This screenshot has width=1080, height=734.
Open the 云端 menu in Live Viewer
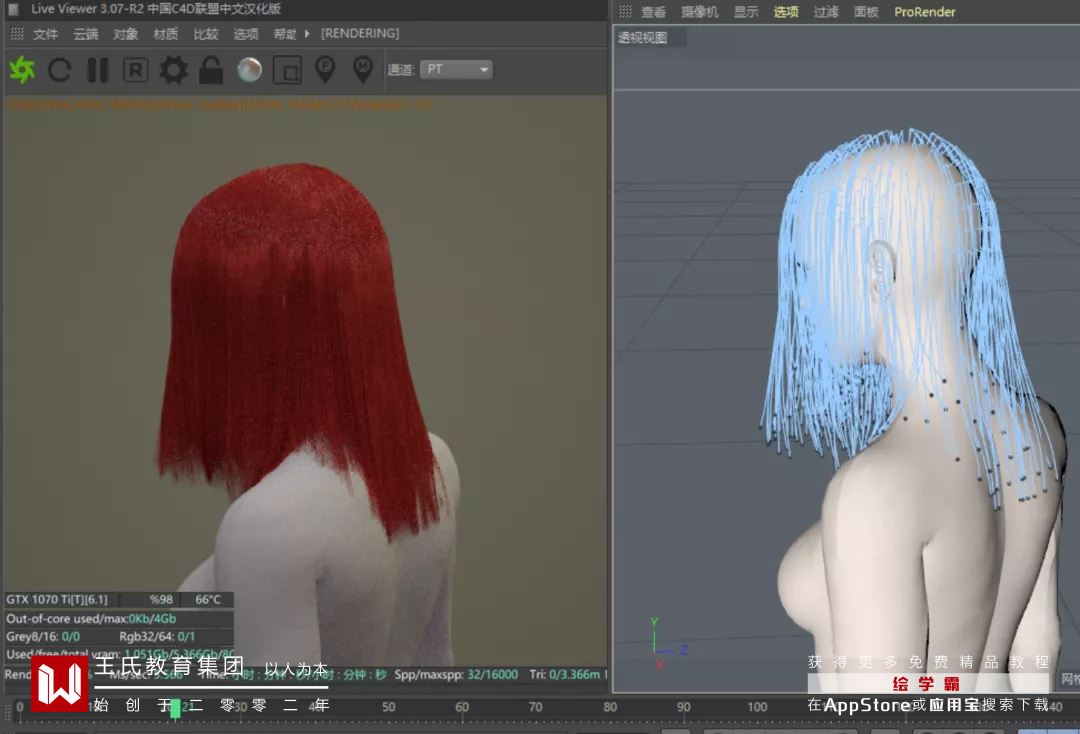pyautogui.click(x=86, y=34)
